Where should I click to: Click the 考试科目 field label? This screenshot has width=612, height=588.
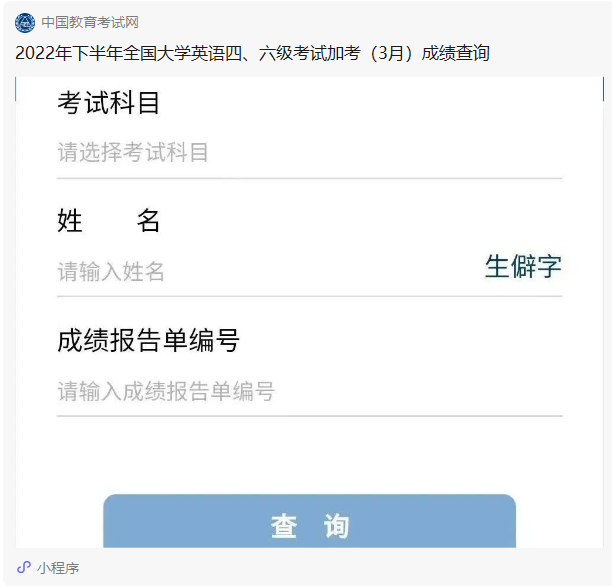coord(109,103)
